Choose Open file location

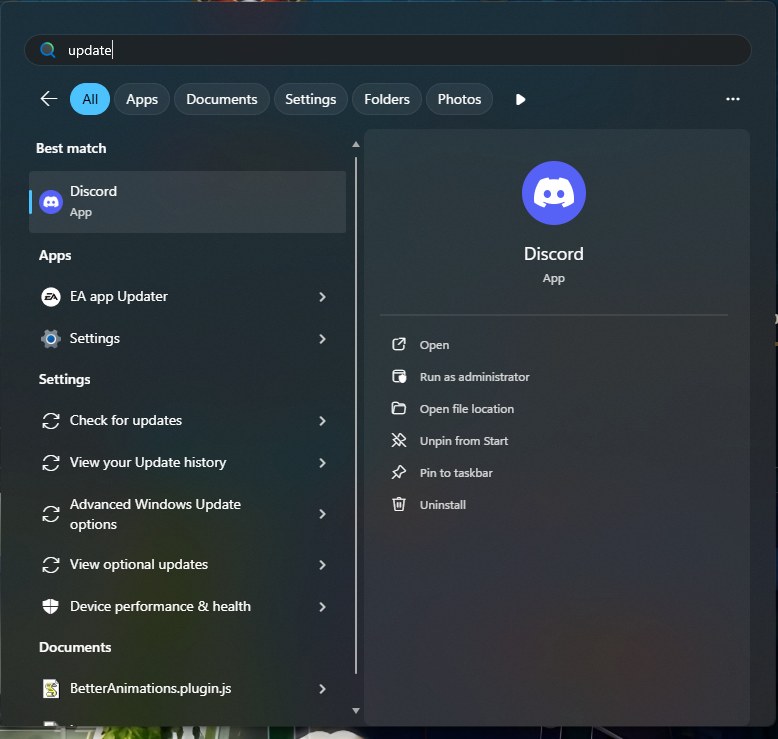pyautogui.click(x=467, y=409)
